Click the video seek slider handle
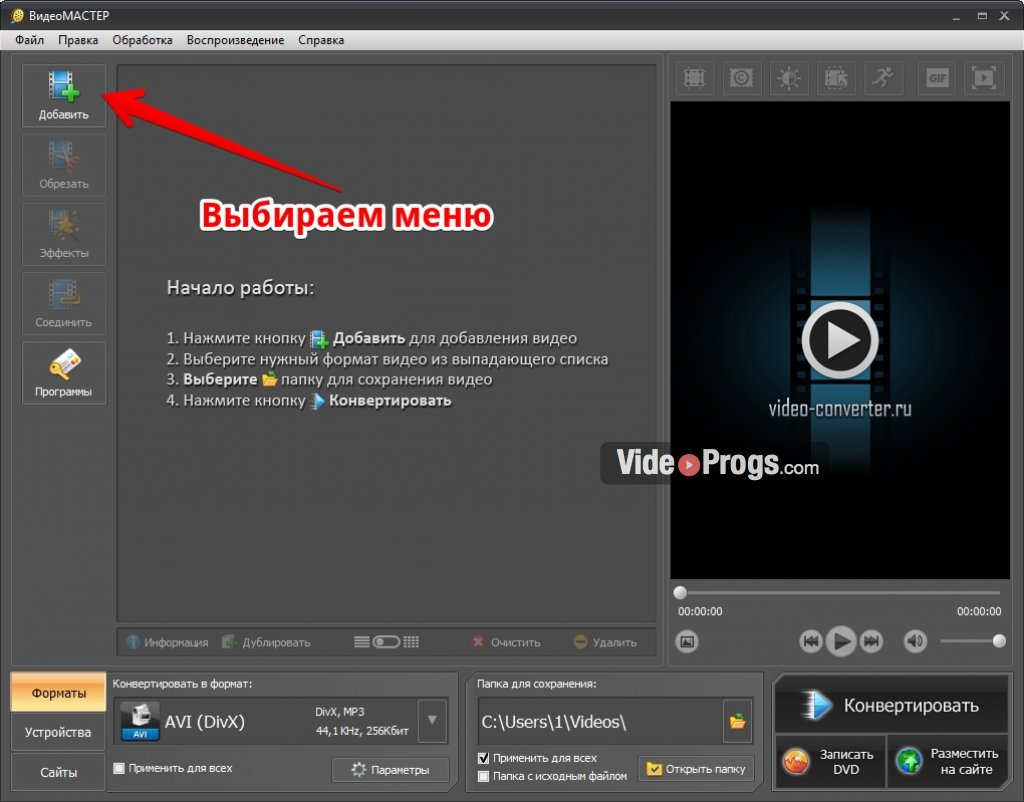Viewport: 1024px width, 802px height. pyautogui.click(x=680, y=592)
